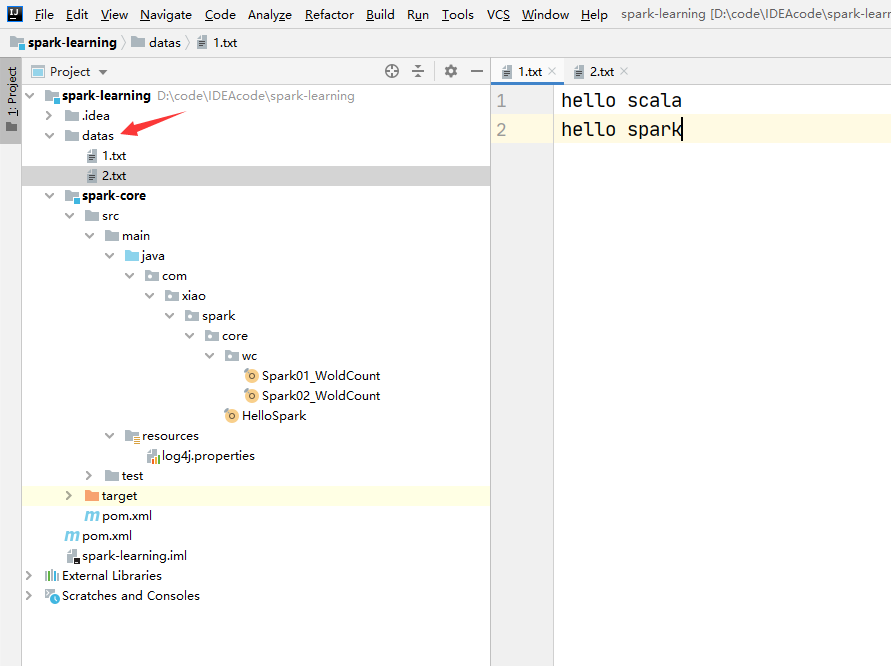The width and height of the screenshot is (891, 666).
Task: Open Project panel settings gear
Action: 451,71
